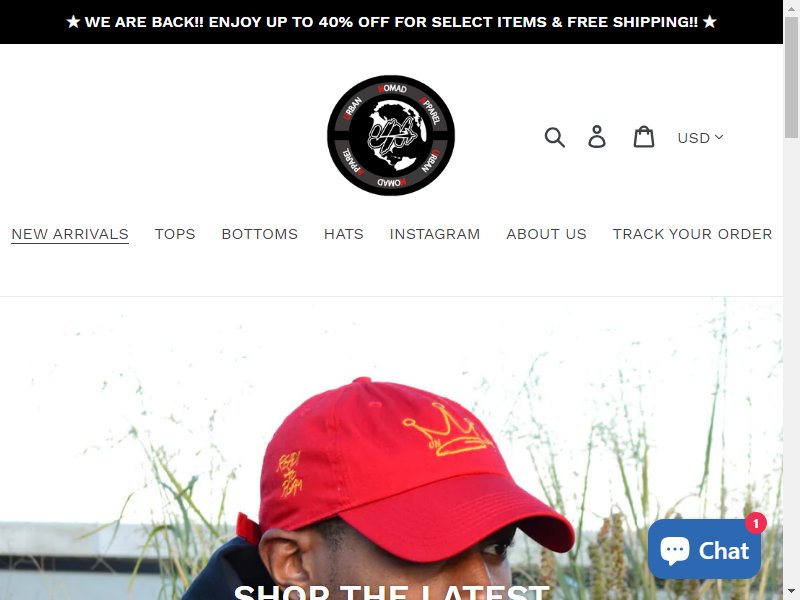Screen dimensions: 800x600
Task: Select HATS from the navigation
Action: pyautogui.click(x=344, y=234)
